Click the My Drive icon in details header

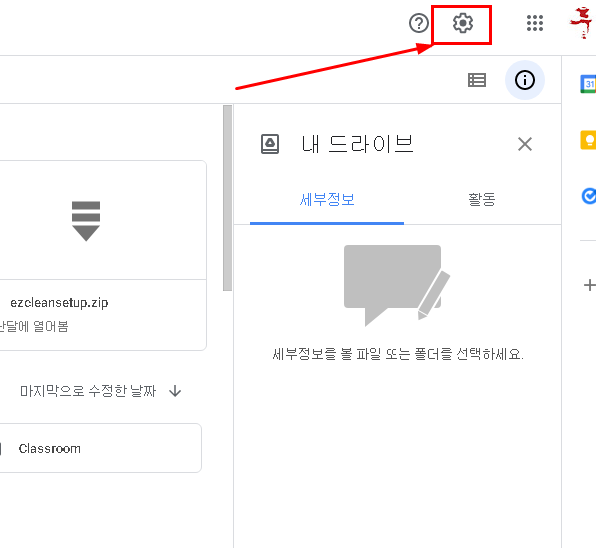(270, 144)
